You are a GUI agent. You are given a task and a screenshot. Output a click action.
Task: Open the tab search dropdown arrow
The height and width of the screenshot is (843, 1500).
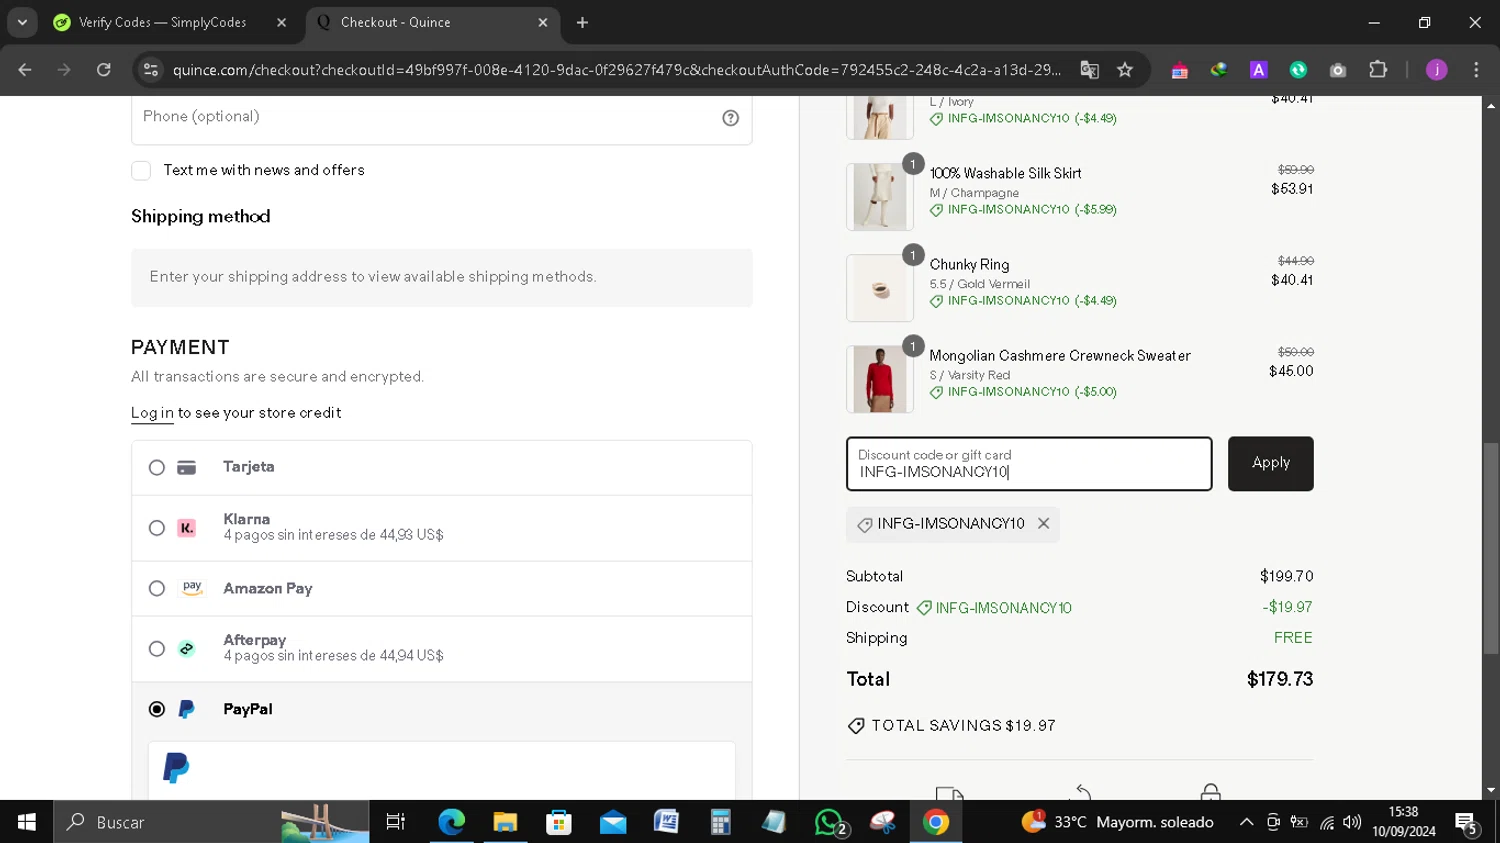click(22, 22)
